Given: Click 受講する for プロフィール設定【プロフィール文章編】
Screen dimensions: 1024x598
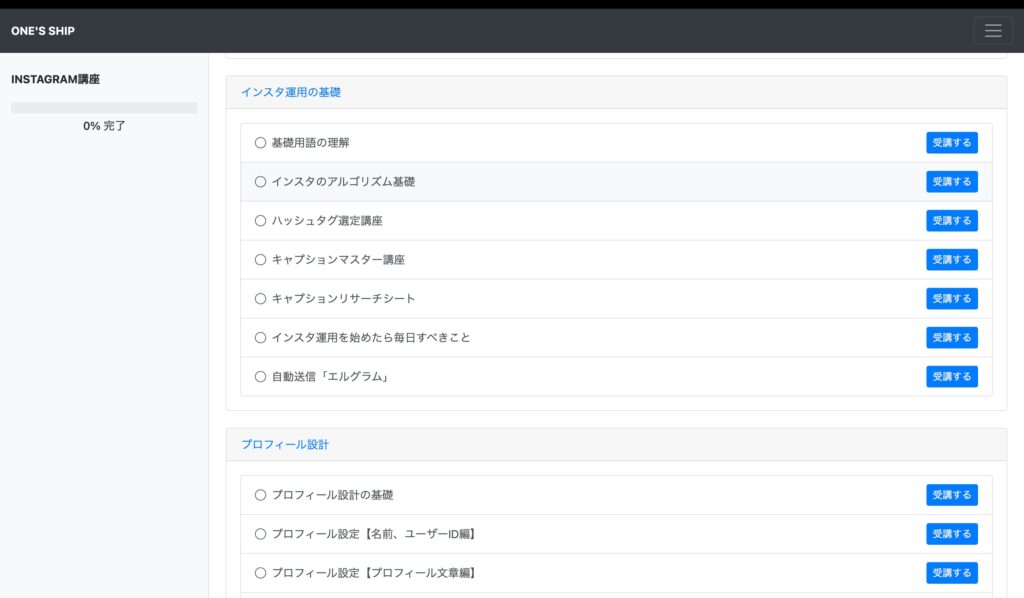Looking at the screenshot, I should 952,573.
